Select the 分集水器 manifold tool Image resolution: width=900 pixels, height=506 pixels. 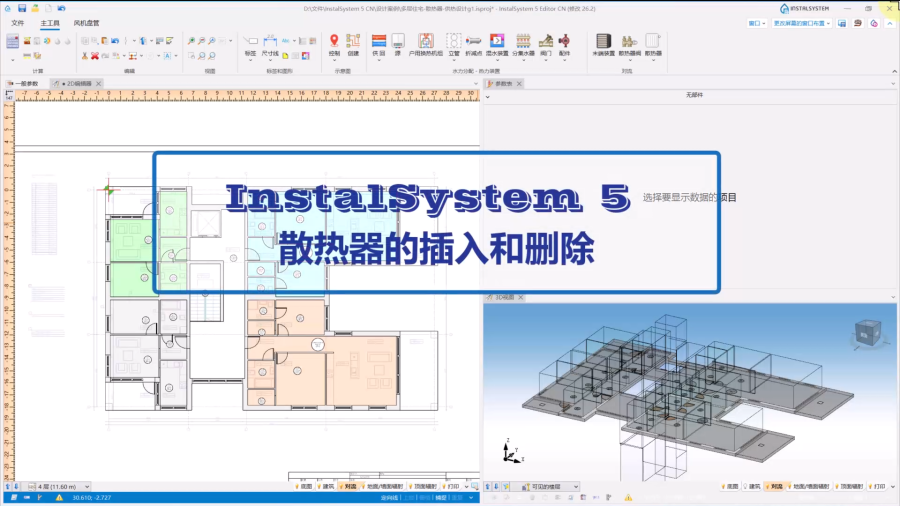tap(523, 45)
